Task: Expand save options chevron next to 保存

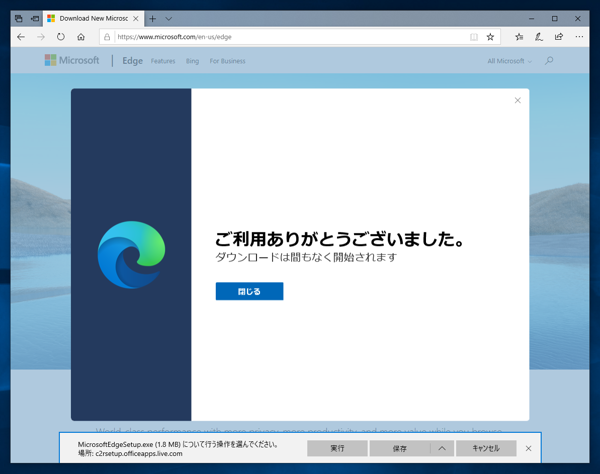Action: click(x=442, y=448)
